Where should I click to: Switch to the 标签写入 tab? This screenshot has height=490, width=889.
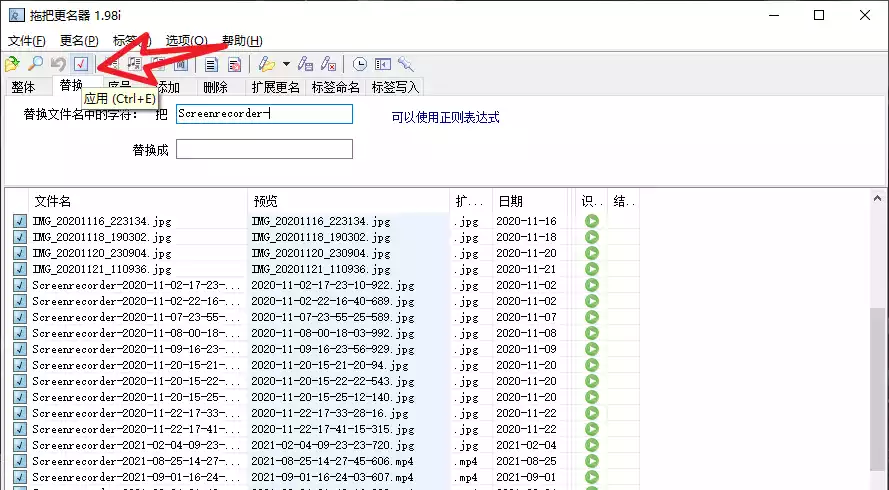click(395, 87)
